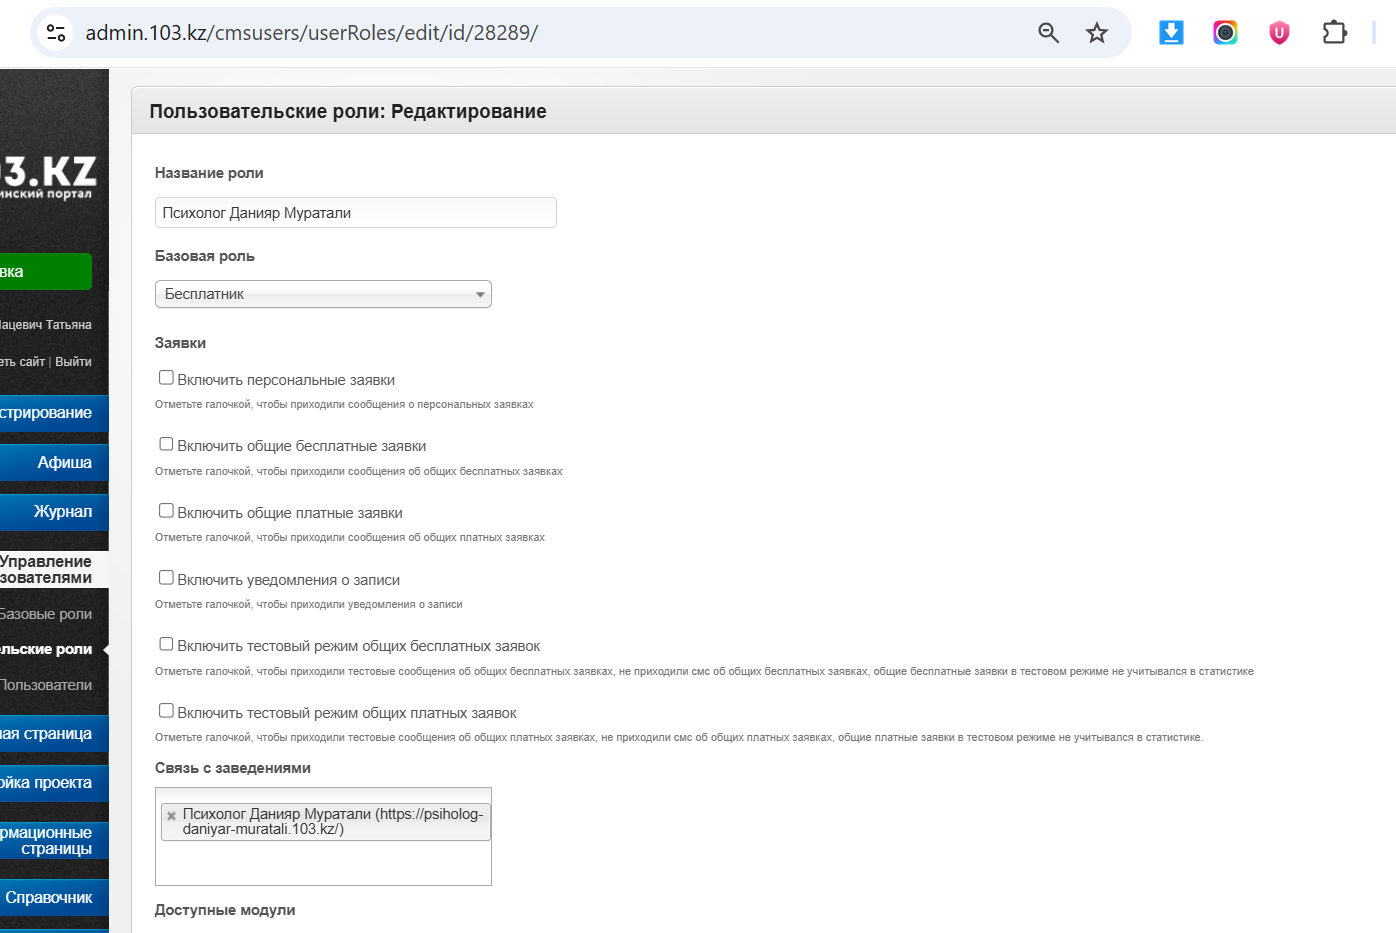
Task: Open the red shield extension icon
Action: [x=1279, y=33]
